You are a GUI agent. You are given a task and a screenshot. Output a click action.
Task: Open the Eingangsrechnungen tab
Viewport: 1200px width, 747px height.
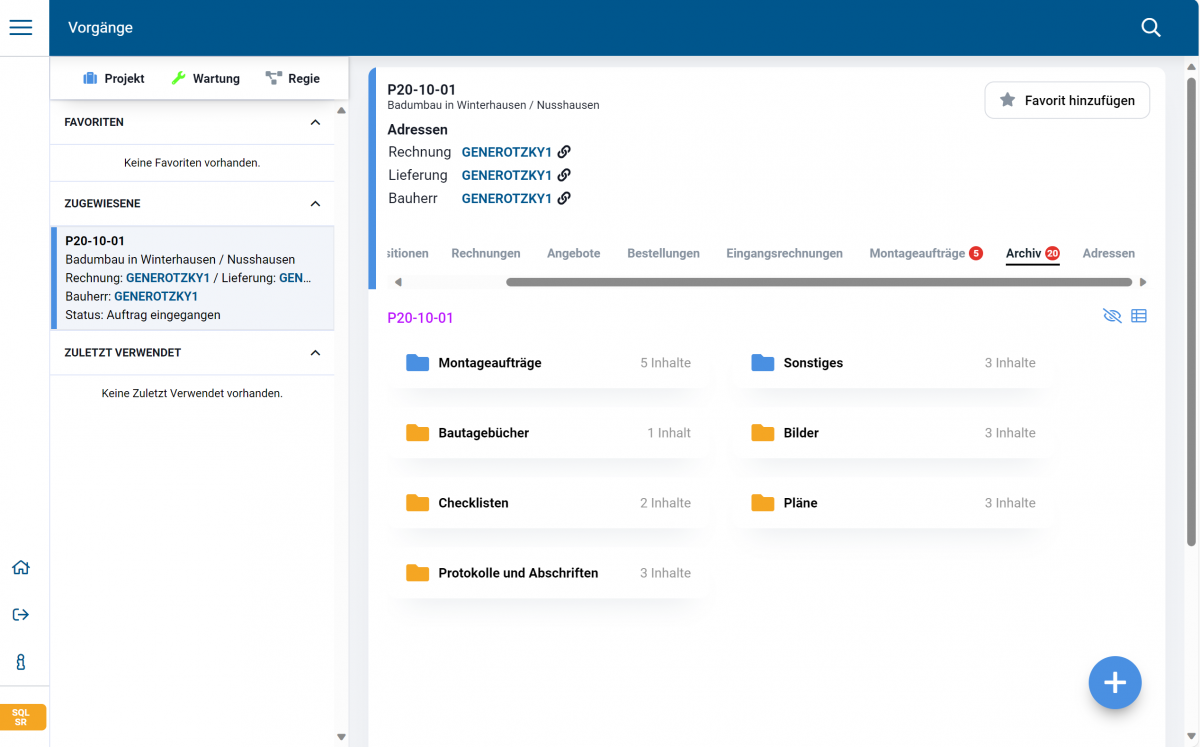click(784, 254)
